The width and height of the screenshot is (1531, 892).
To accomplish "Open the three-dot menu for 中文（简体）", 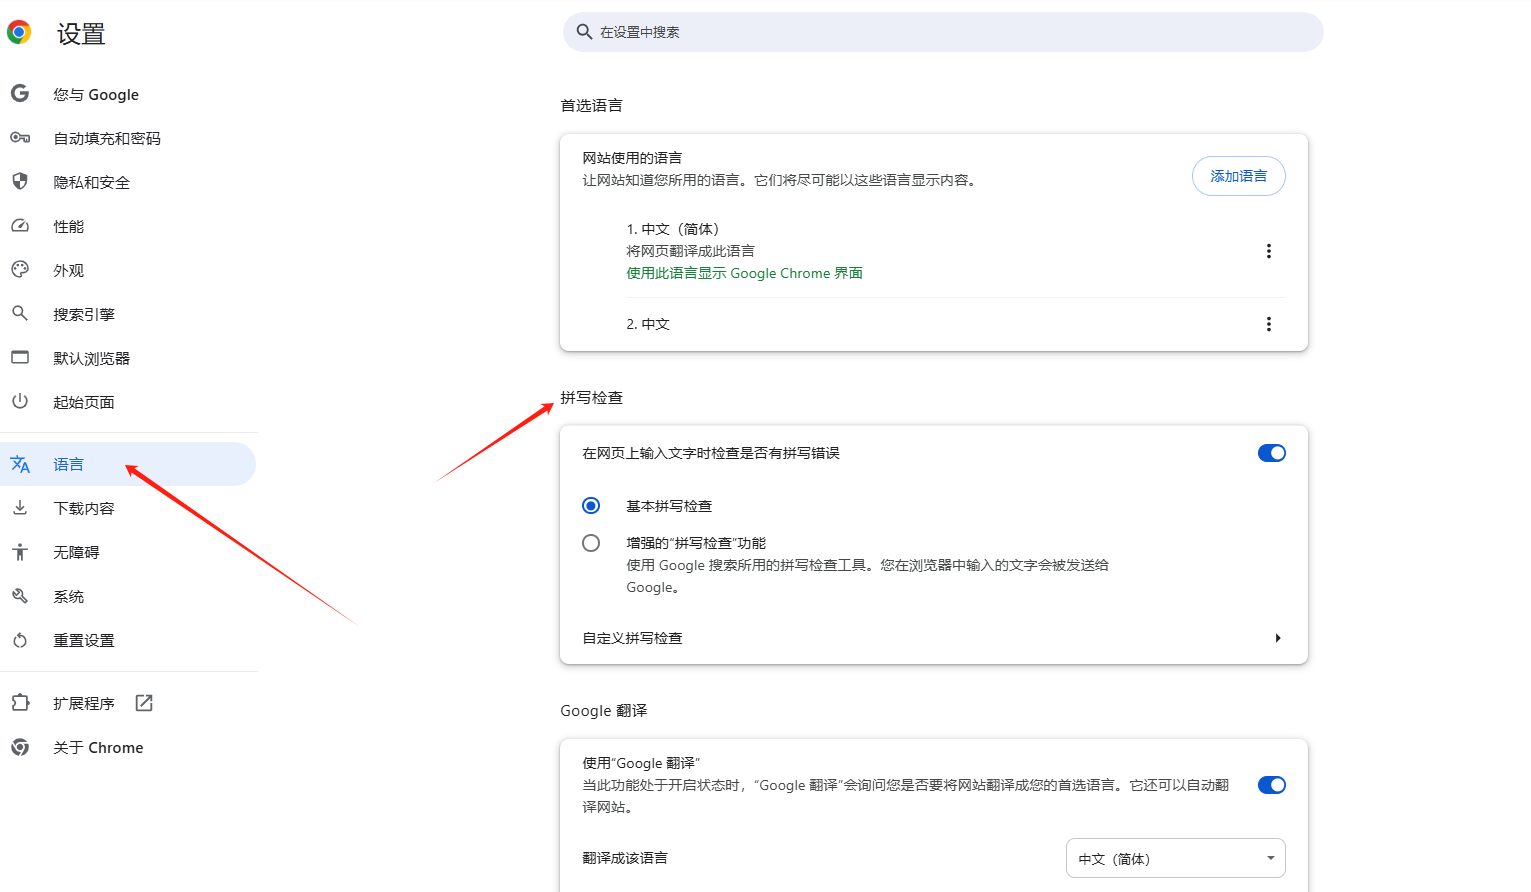I will tap(1269, 251).
